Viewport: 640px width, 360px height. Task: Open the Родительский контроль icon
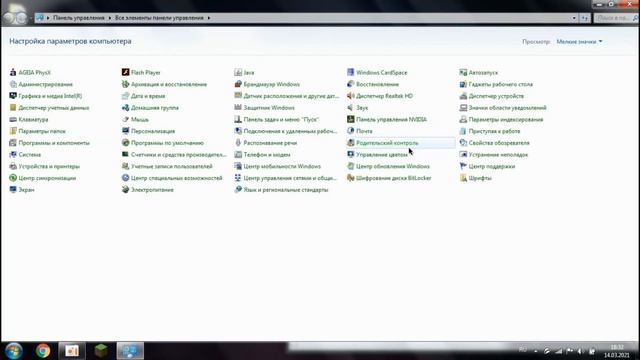coord(350,143)
